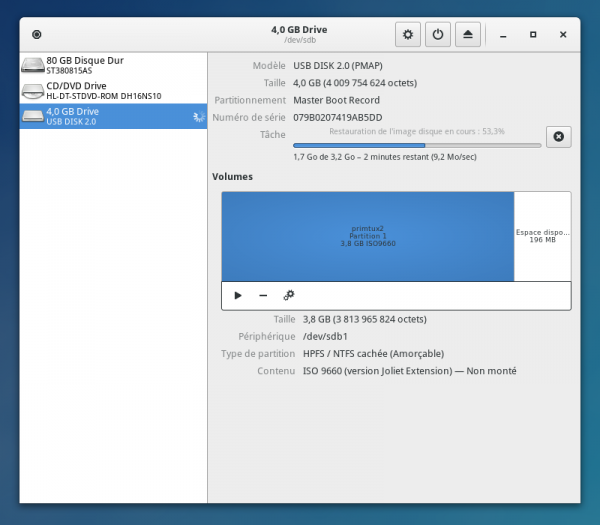Close the Disks window
Viewport: 600px width, 525px height.
(x=563, y=34)
